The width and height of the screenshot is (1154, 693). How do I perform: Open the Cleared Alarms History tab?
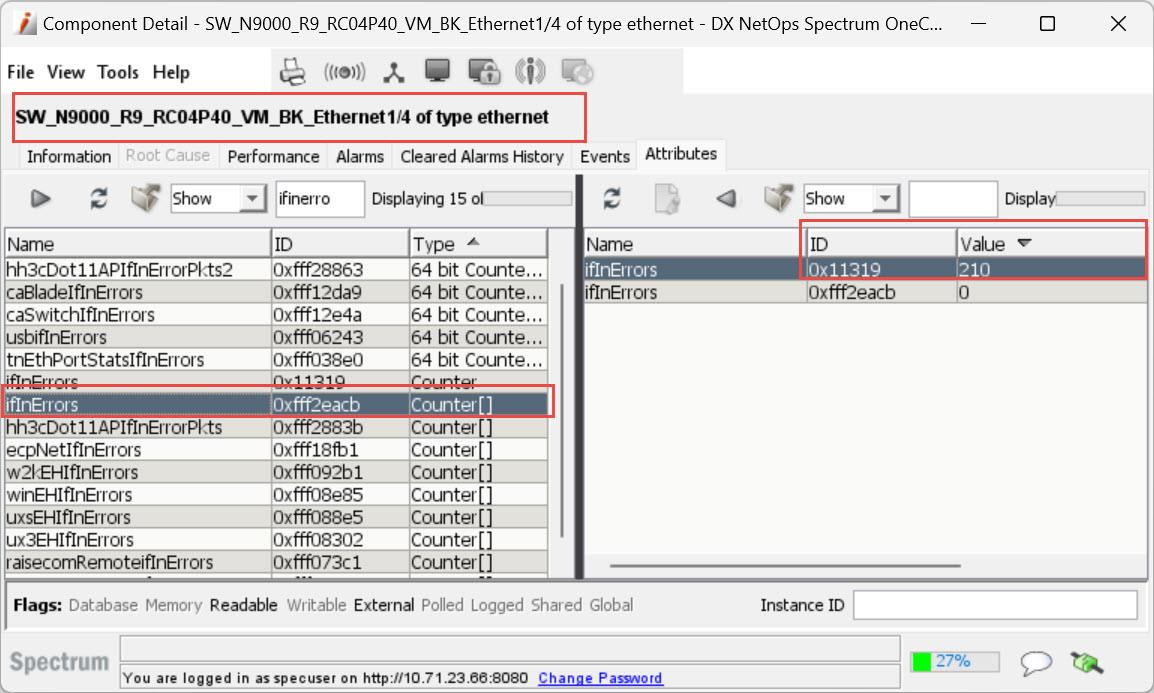(x=482, y=156)
